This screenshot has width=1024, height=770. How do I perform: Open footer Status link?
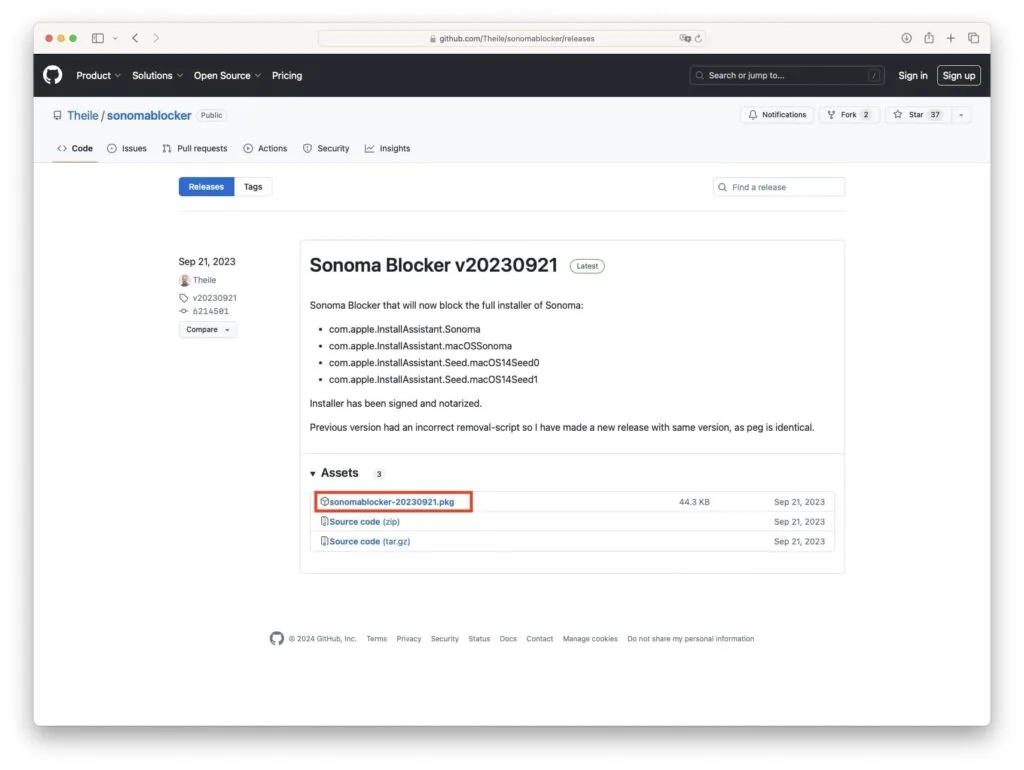click(479, 639)
